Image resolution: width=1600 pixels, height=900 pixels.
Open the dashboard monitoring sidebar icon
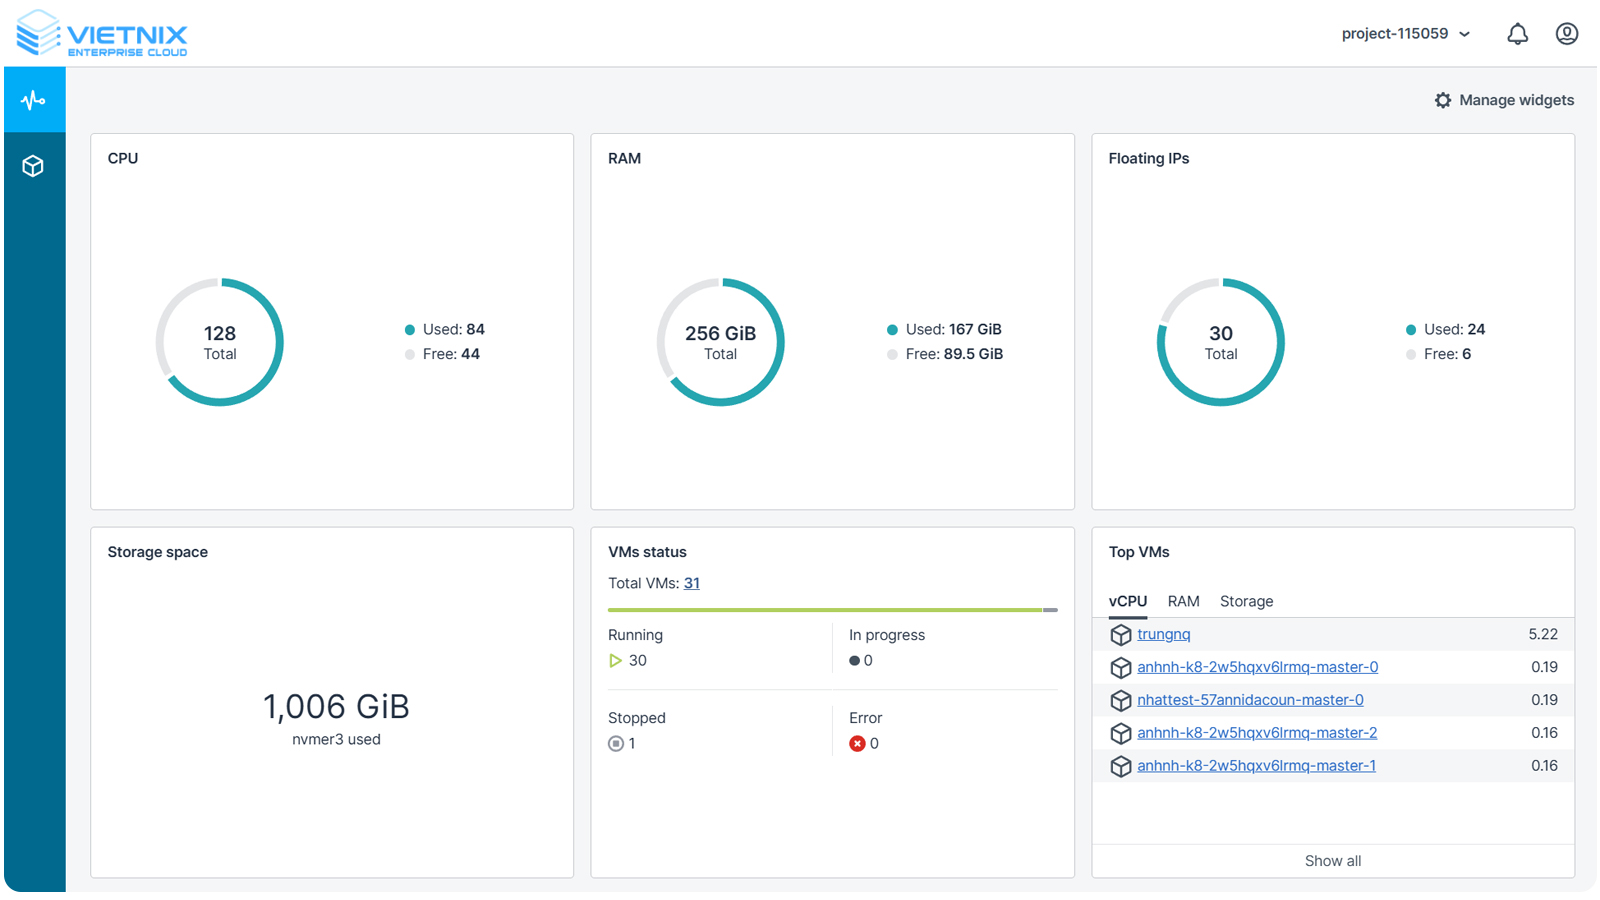[34, 99]
